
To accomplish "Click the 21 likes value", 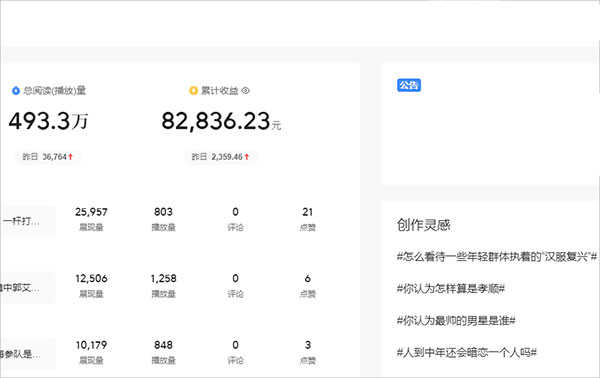I will (308, 212).
